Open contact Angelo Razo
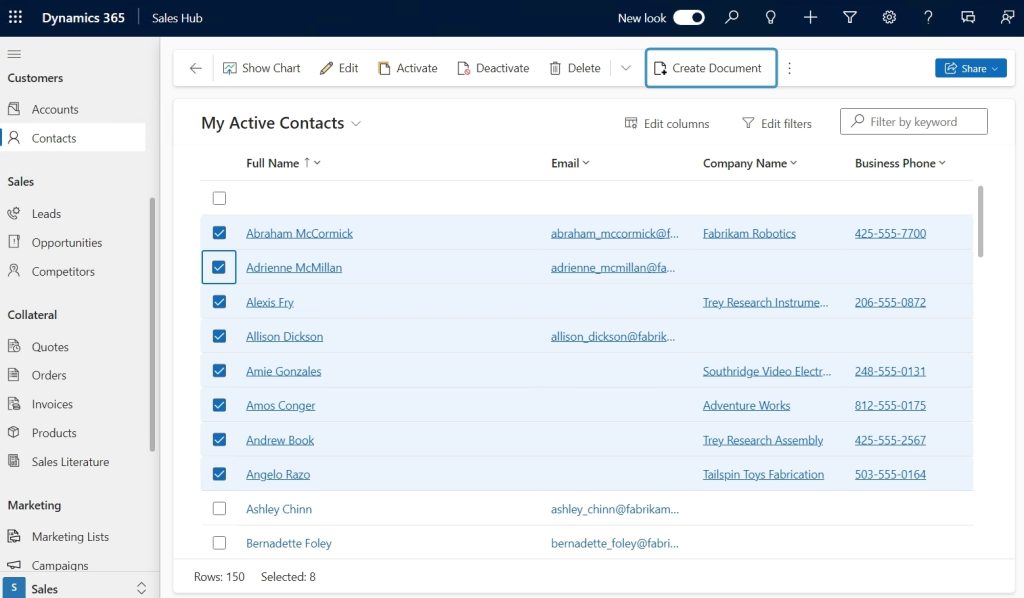 pyautogui.click(x=278, y=475)
